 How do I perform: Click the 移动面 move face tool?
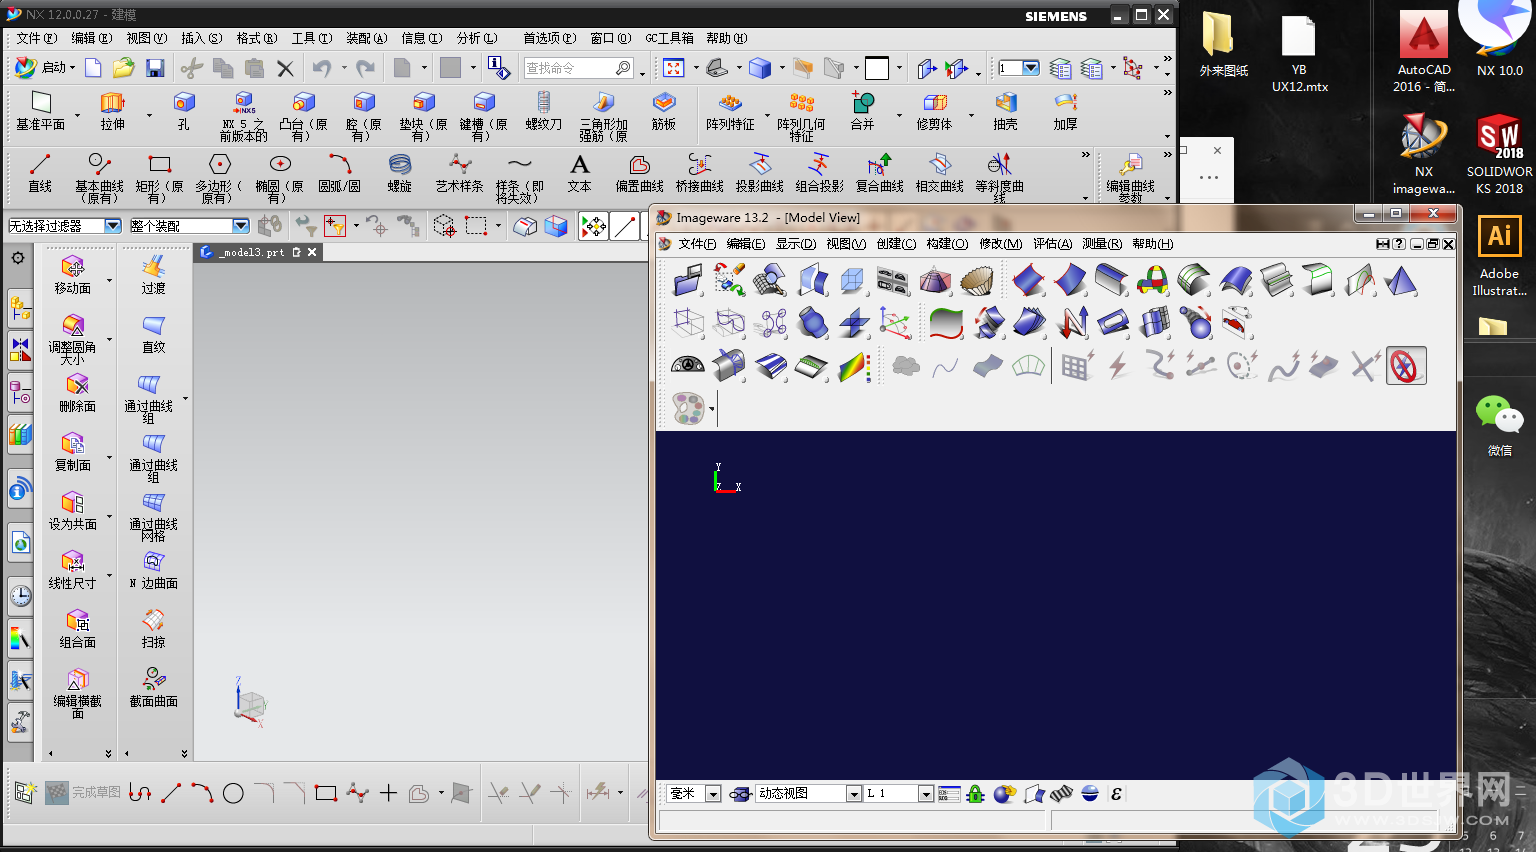(73, 275)
